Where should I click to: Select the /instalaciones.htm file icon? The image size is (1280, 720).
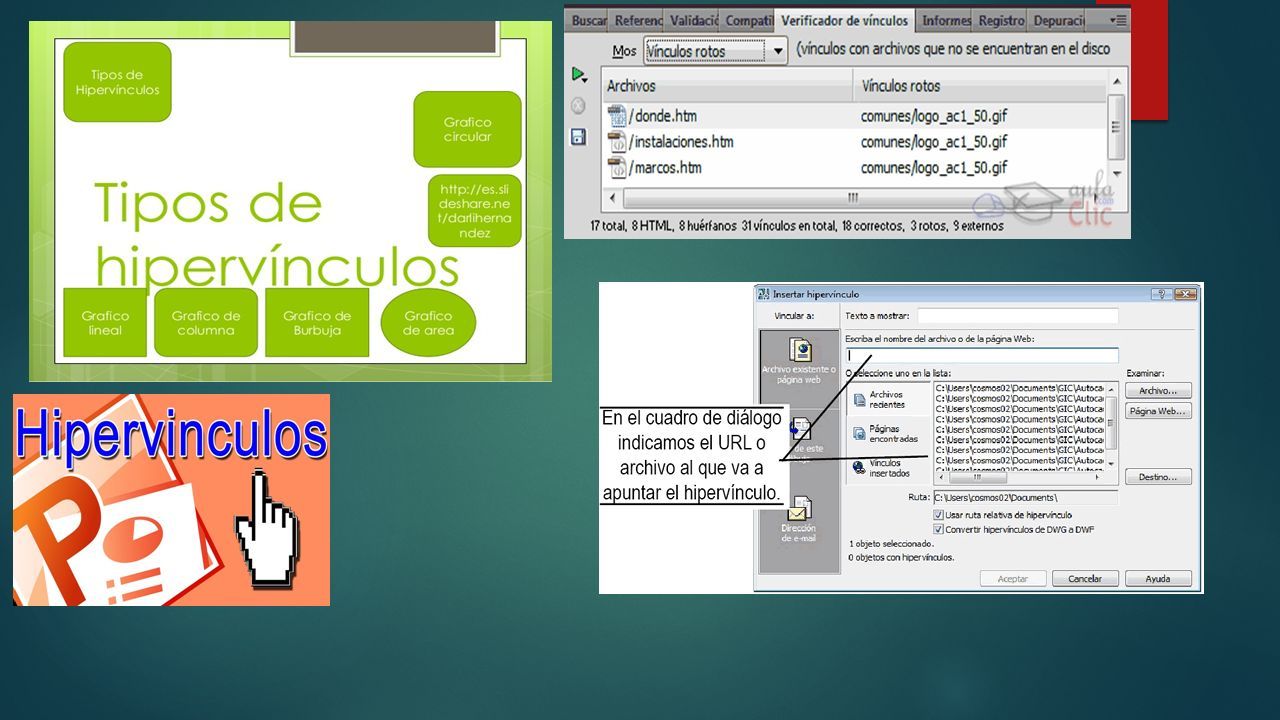pyautogui.click(x=617, y=141)
